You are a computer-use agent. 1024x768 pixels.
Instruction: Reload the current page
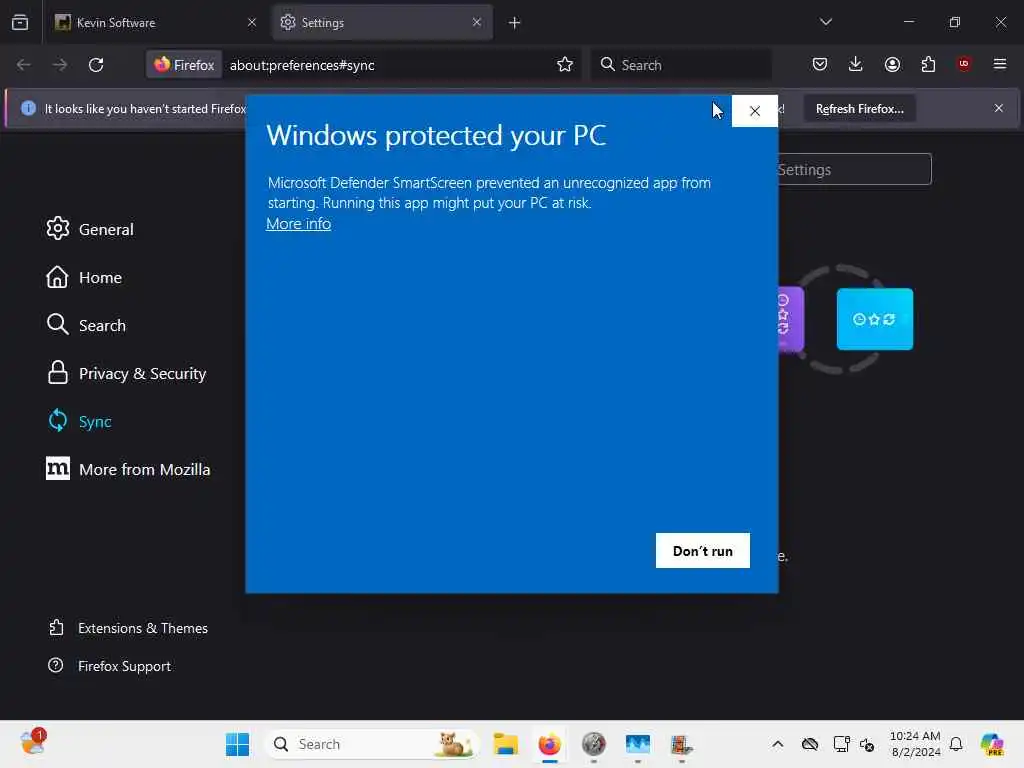pyautogui.click(x=96, y=65)
